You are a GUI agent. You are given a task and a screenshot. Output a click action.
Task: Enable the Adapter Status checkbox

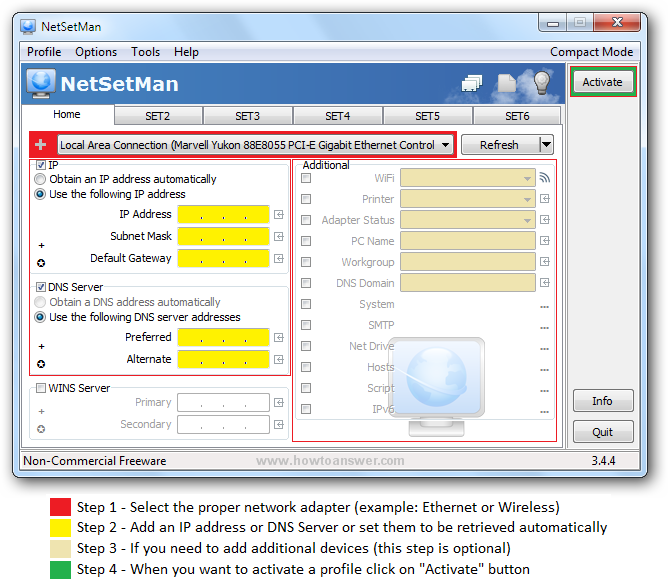(x=306, y=220)
